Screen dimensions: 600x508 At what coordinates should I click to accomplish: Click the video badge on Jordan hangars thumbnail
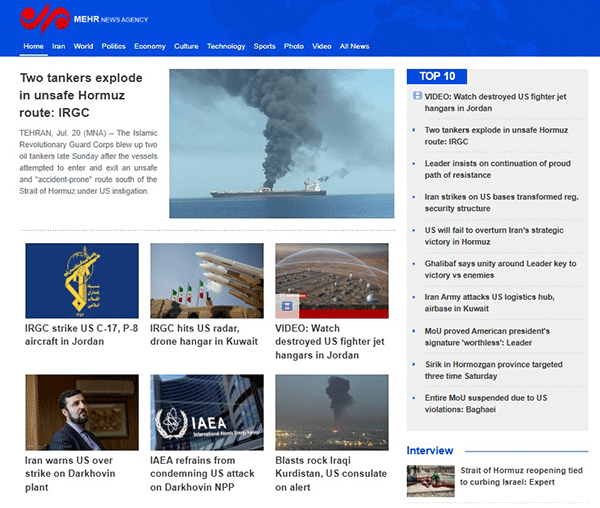[287, 306]
